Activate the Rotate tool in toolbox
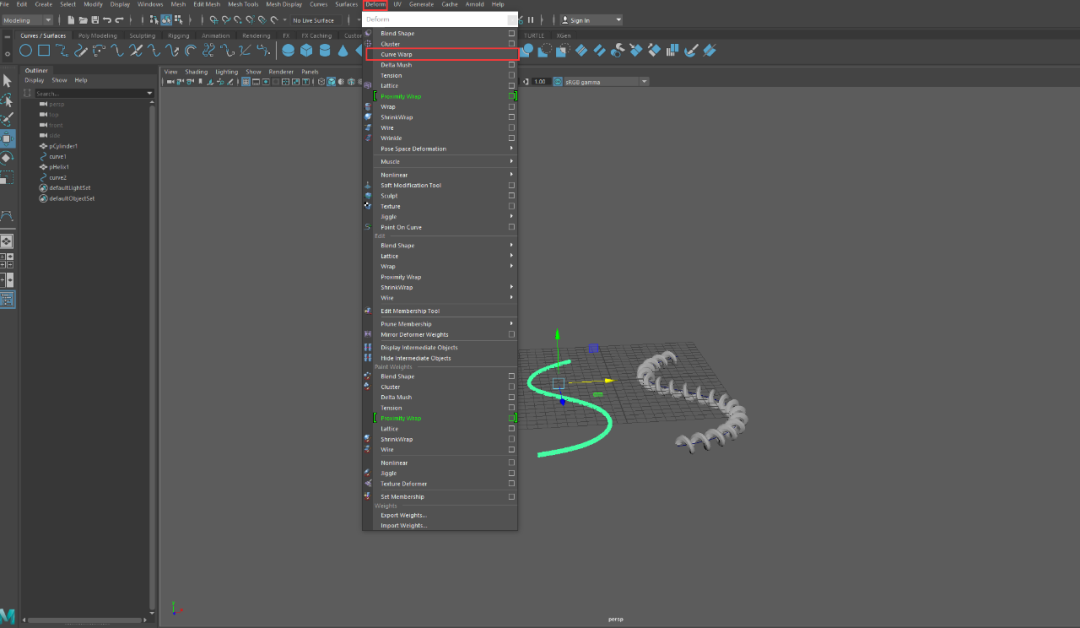Image resolution: width=1080 pixels, height=628 pixels. coord(7,158)
